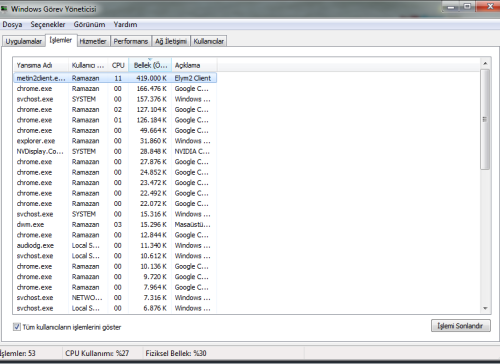The width and height of the screenshot is (500, 364).
Task: Select svchost.exe row owned by NETWO...
Action: pyautogui.click(x=115, y=298)
